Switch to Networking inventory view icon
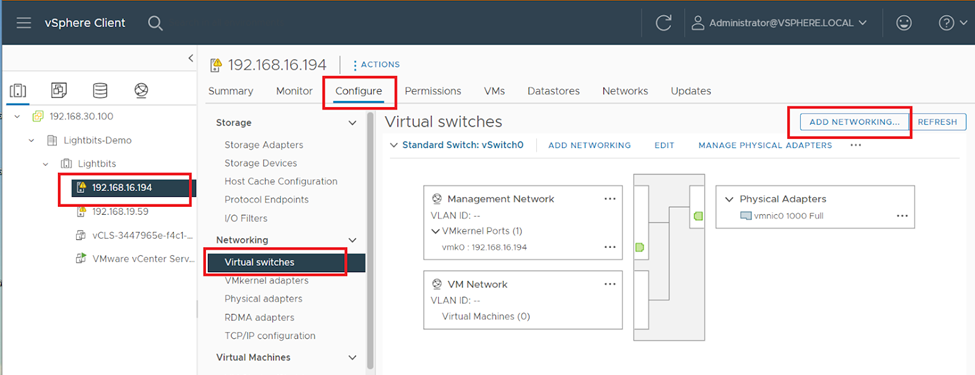This screenshot has width=975, height=375. (x=141, y=90)
